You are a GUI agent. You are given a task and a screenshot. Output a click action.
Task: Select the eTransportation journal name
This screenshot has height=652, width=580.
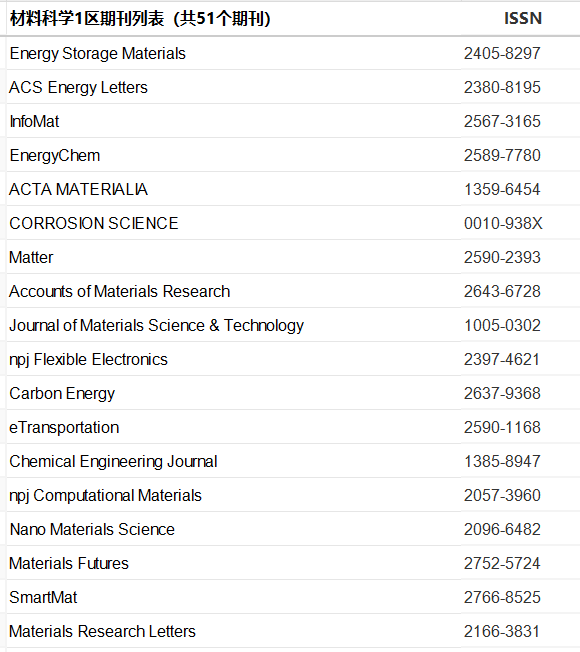tap(64, 427)
